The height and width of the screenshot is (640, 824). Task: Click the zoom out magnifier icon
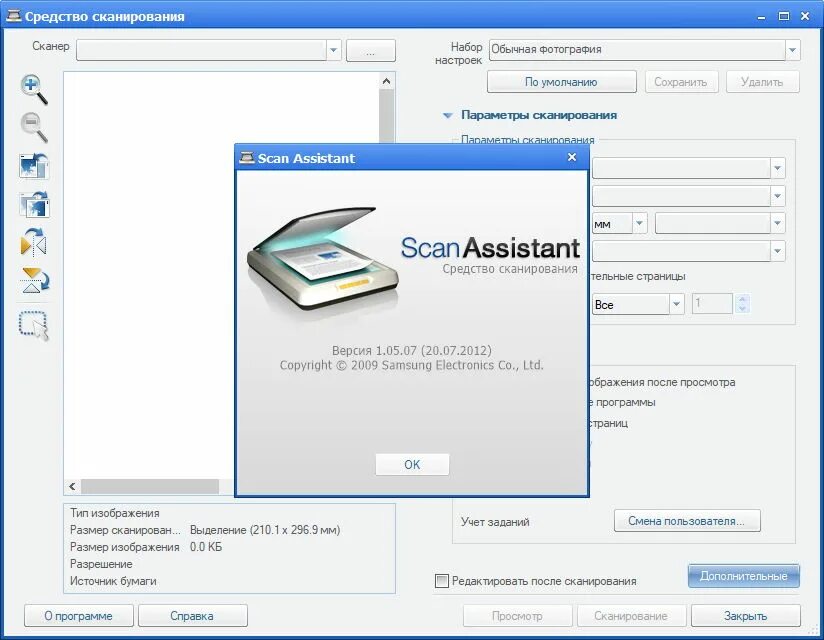34,127
